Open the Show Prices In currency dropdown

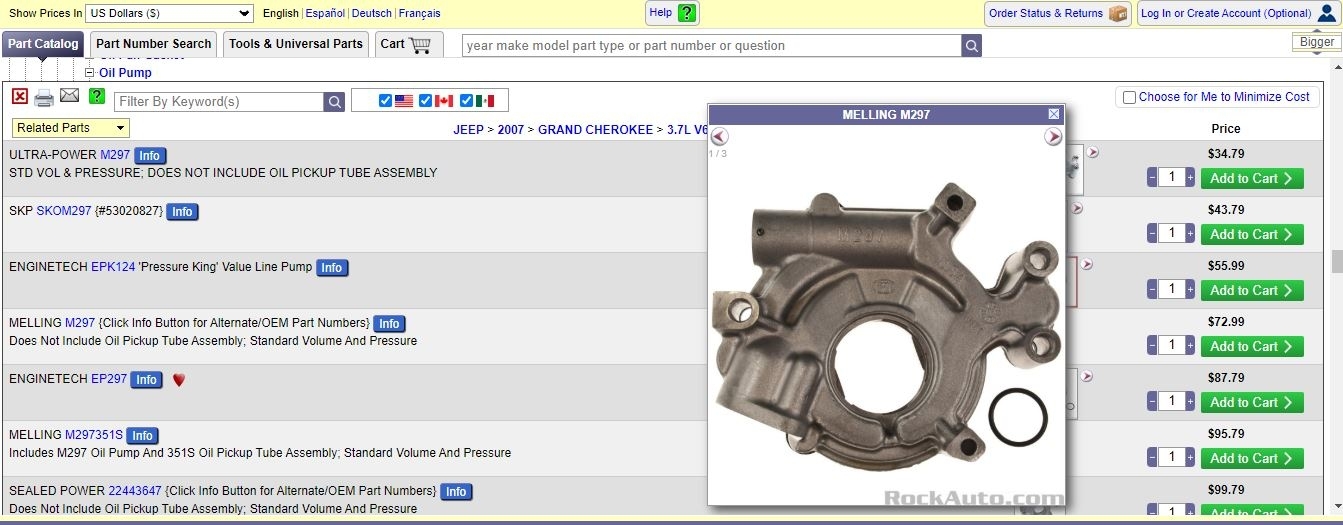tap(168, 14)
